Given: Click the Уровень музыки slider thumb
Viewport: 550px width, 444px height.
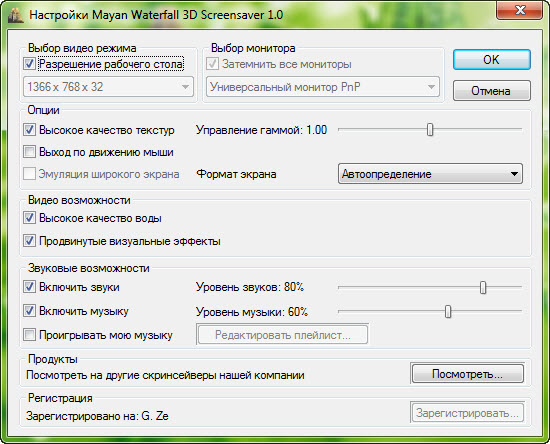Looking at the screenshot, I should coord(448,311).
